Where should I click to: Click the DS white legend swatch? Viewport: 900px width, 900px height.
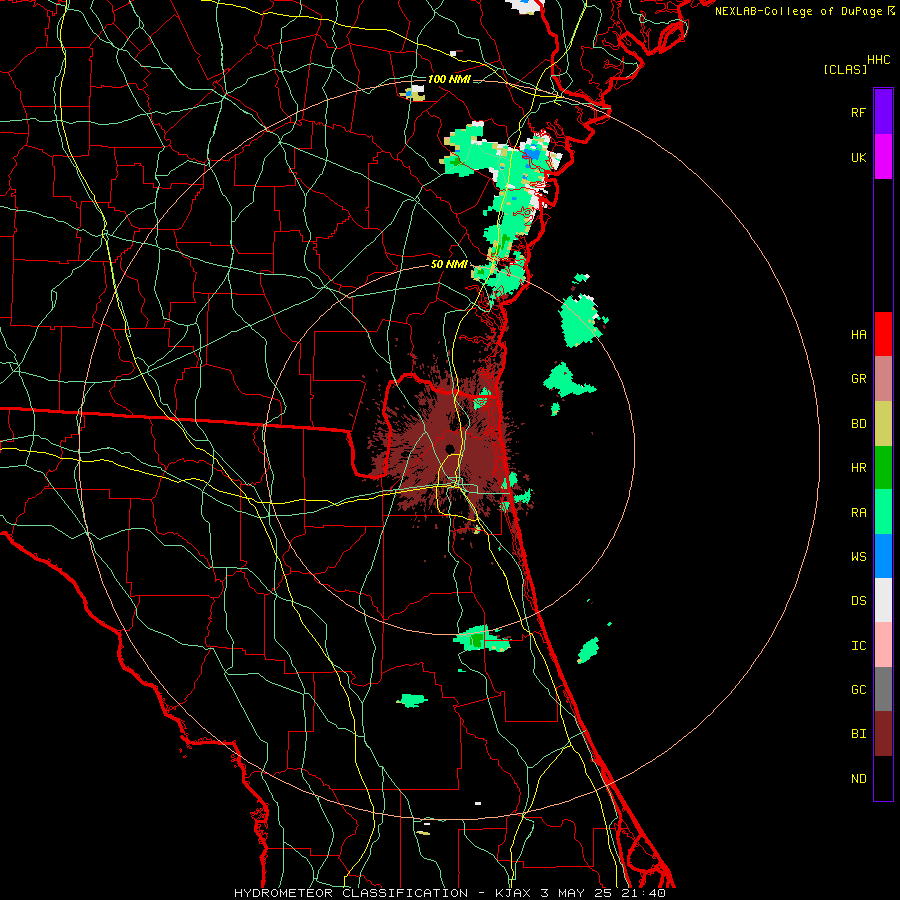[x=883, y=600]
